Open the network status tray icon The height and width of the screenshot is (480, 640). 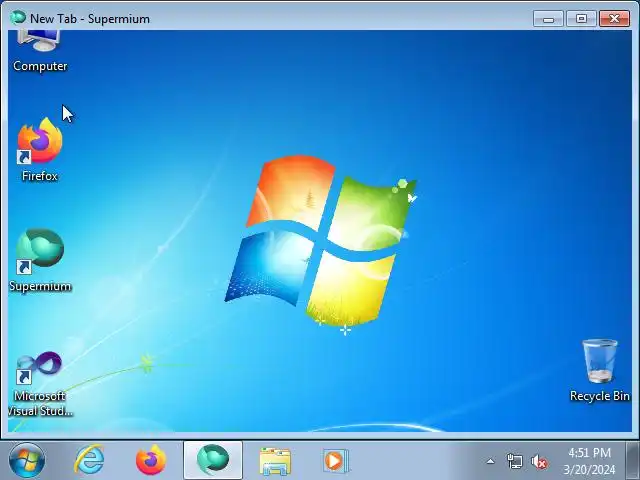tap(514, 462)
